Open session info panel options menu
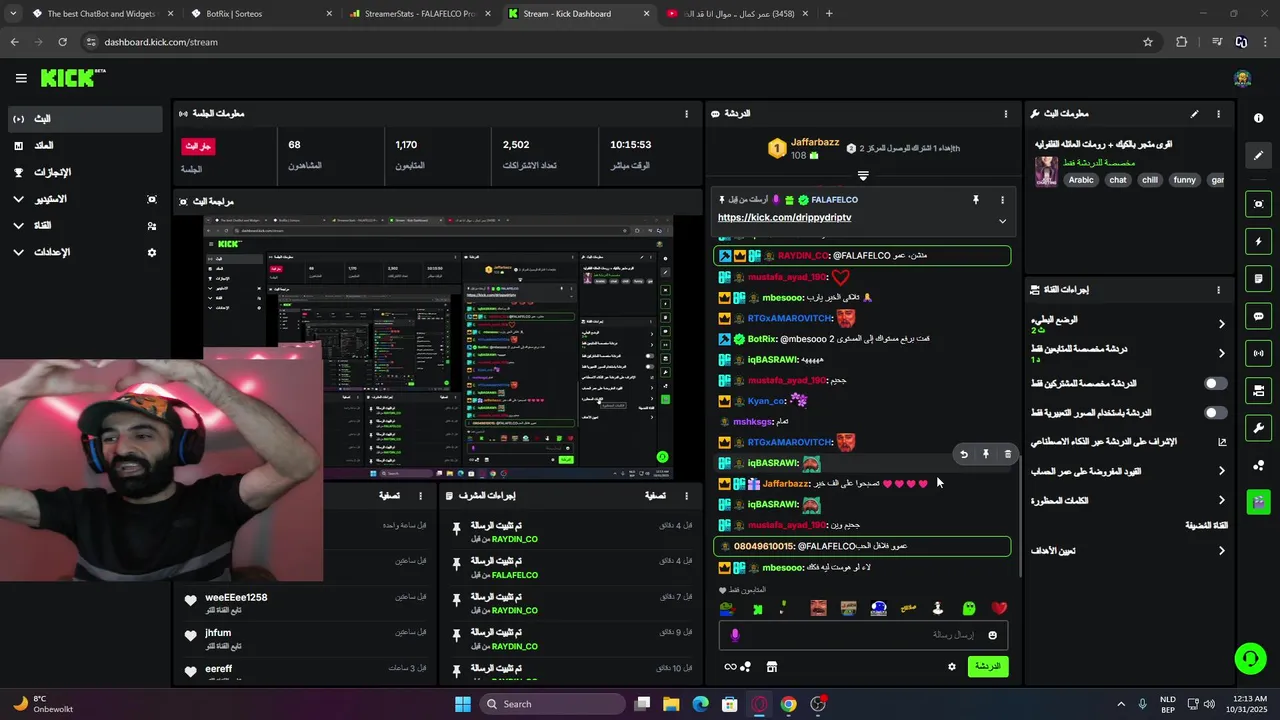 [x=686, y=114]
